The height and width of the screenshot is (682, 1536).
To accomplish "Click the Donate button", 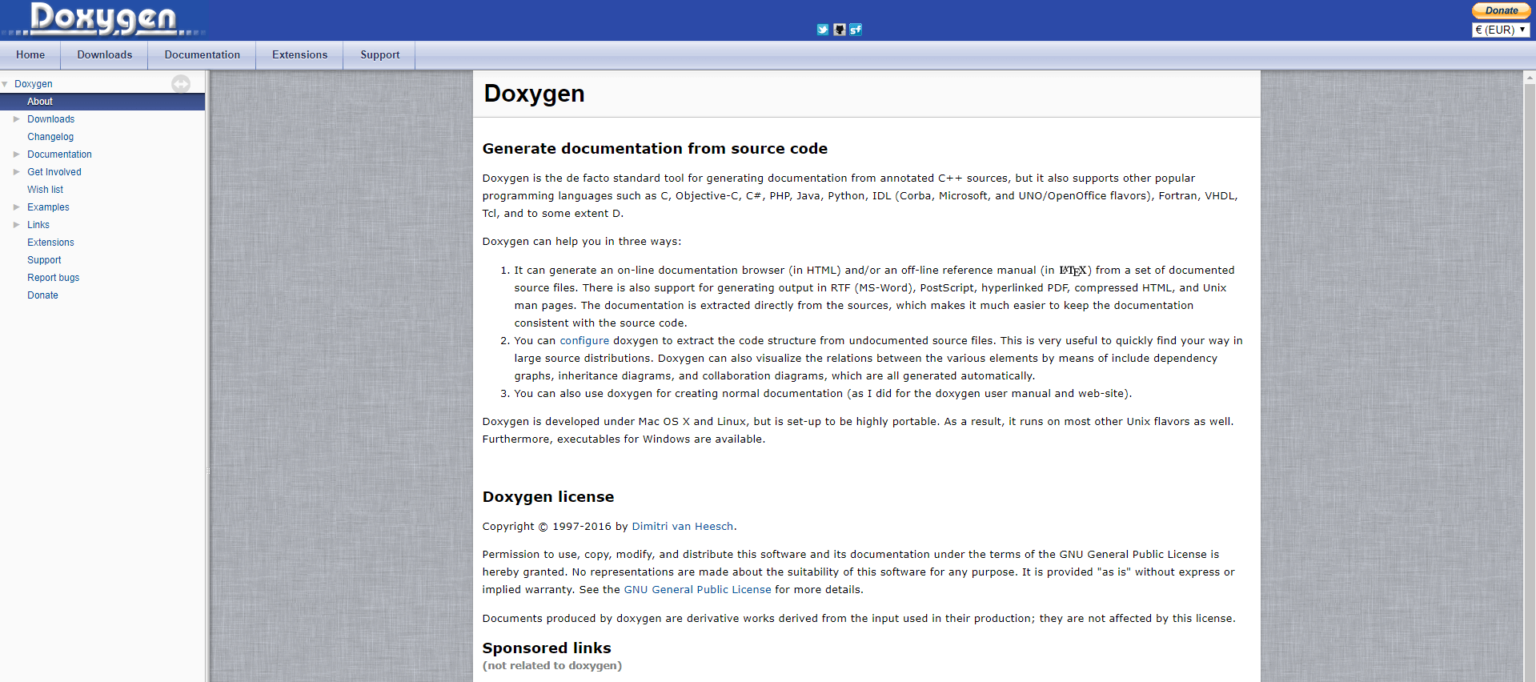I will 1500,10.
